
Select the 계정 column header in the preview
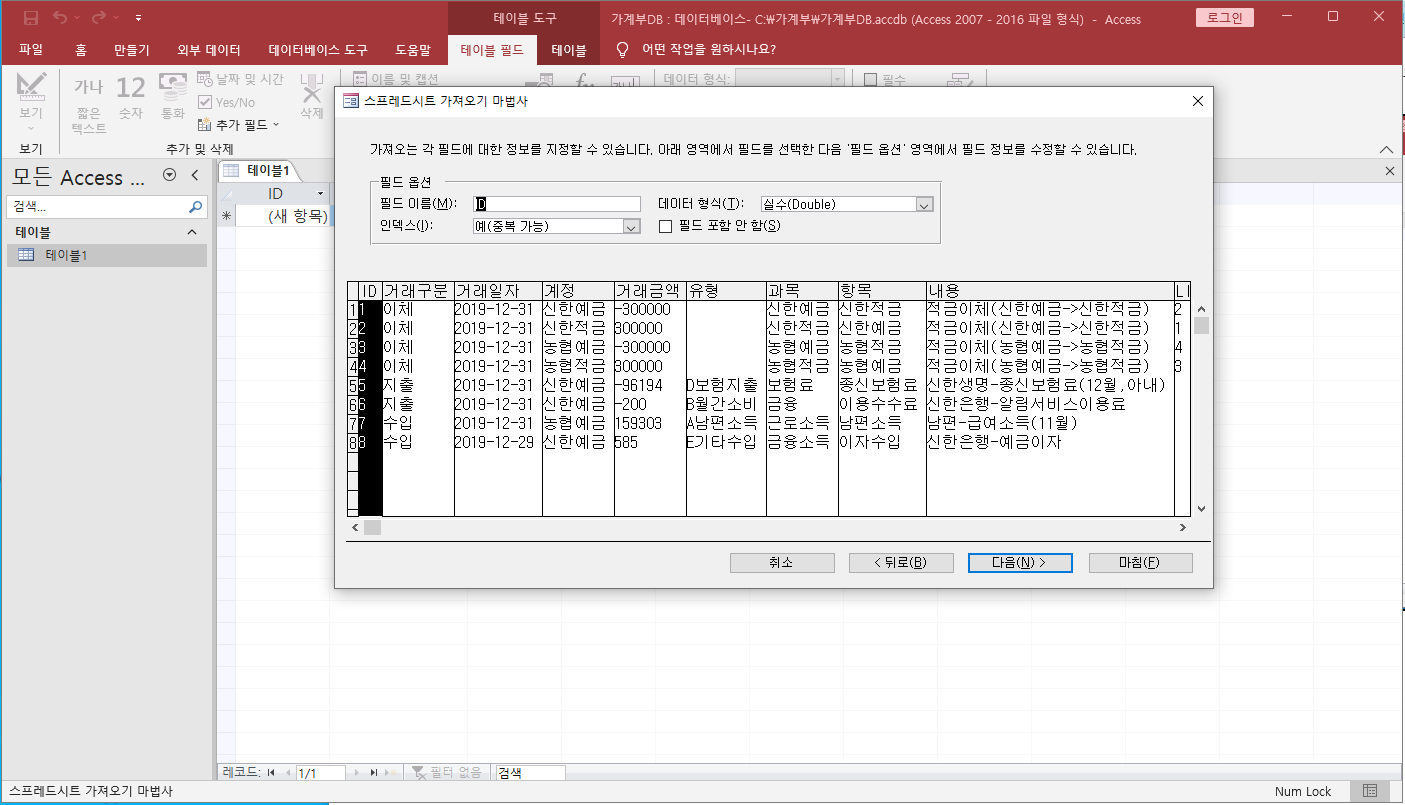click(578, 291)
